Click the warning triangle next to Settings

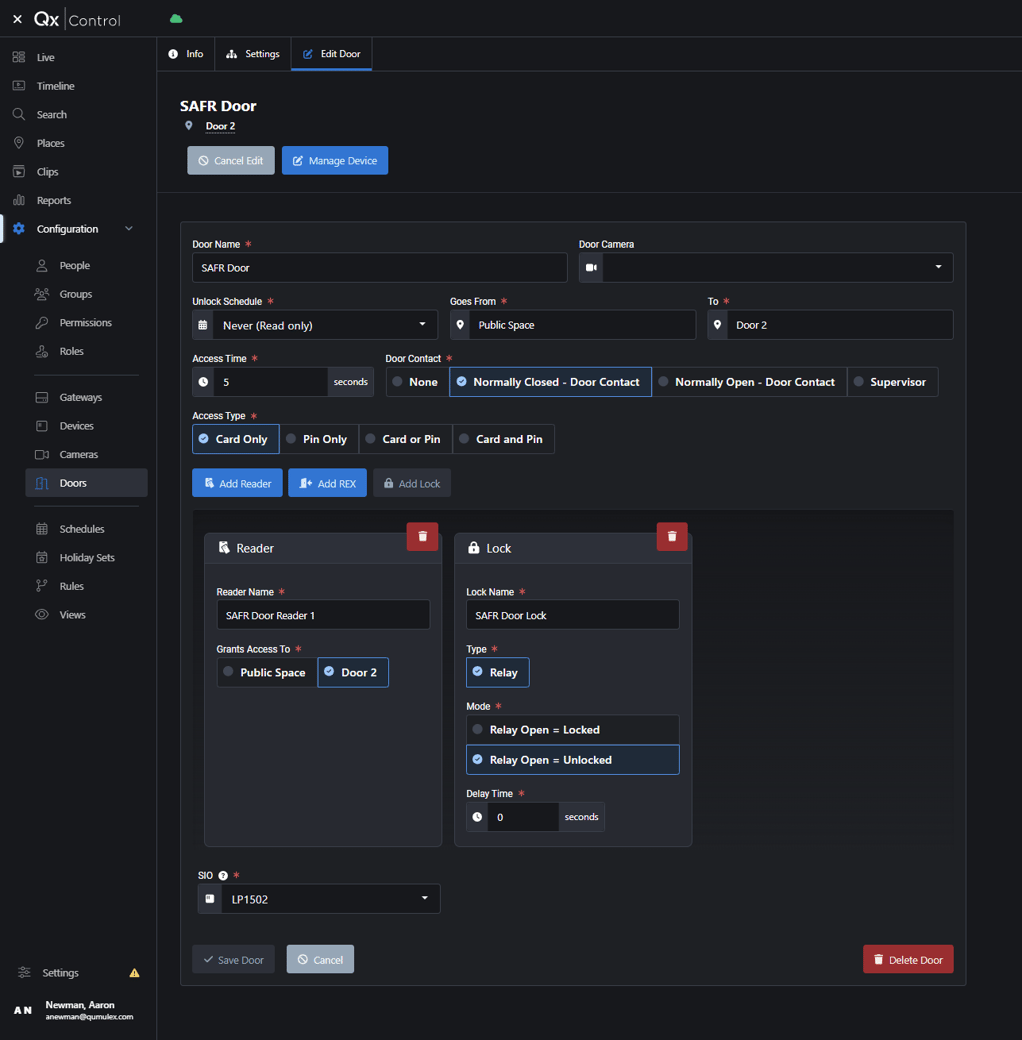(x=132, y=972)
